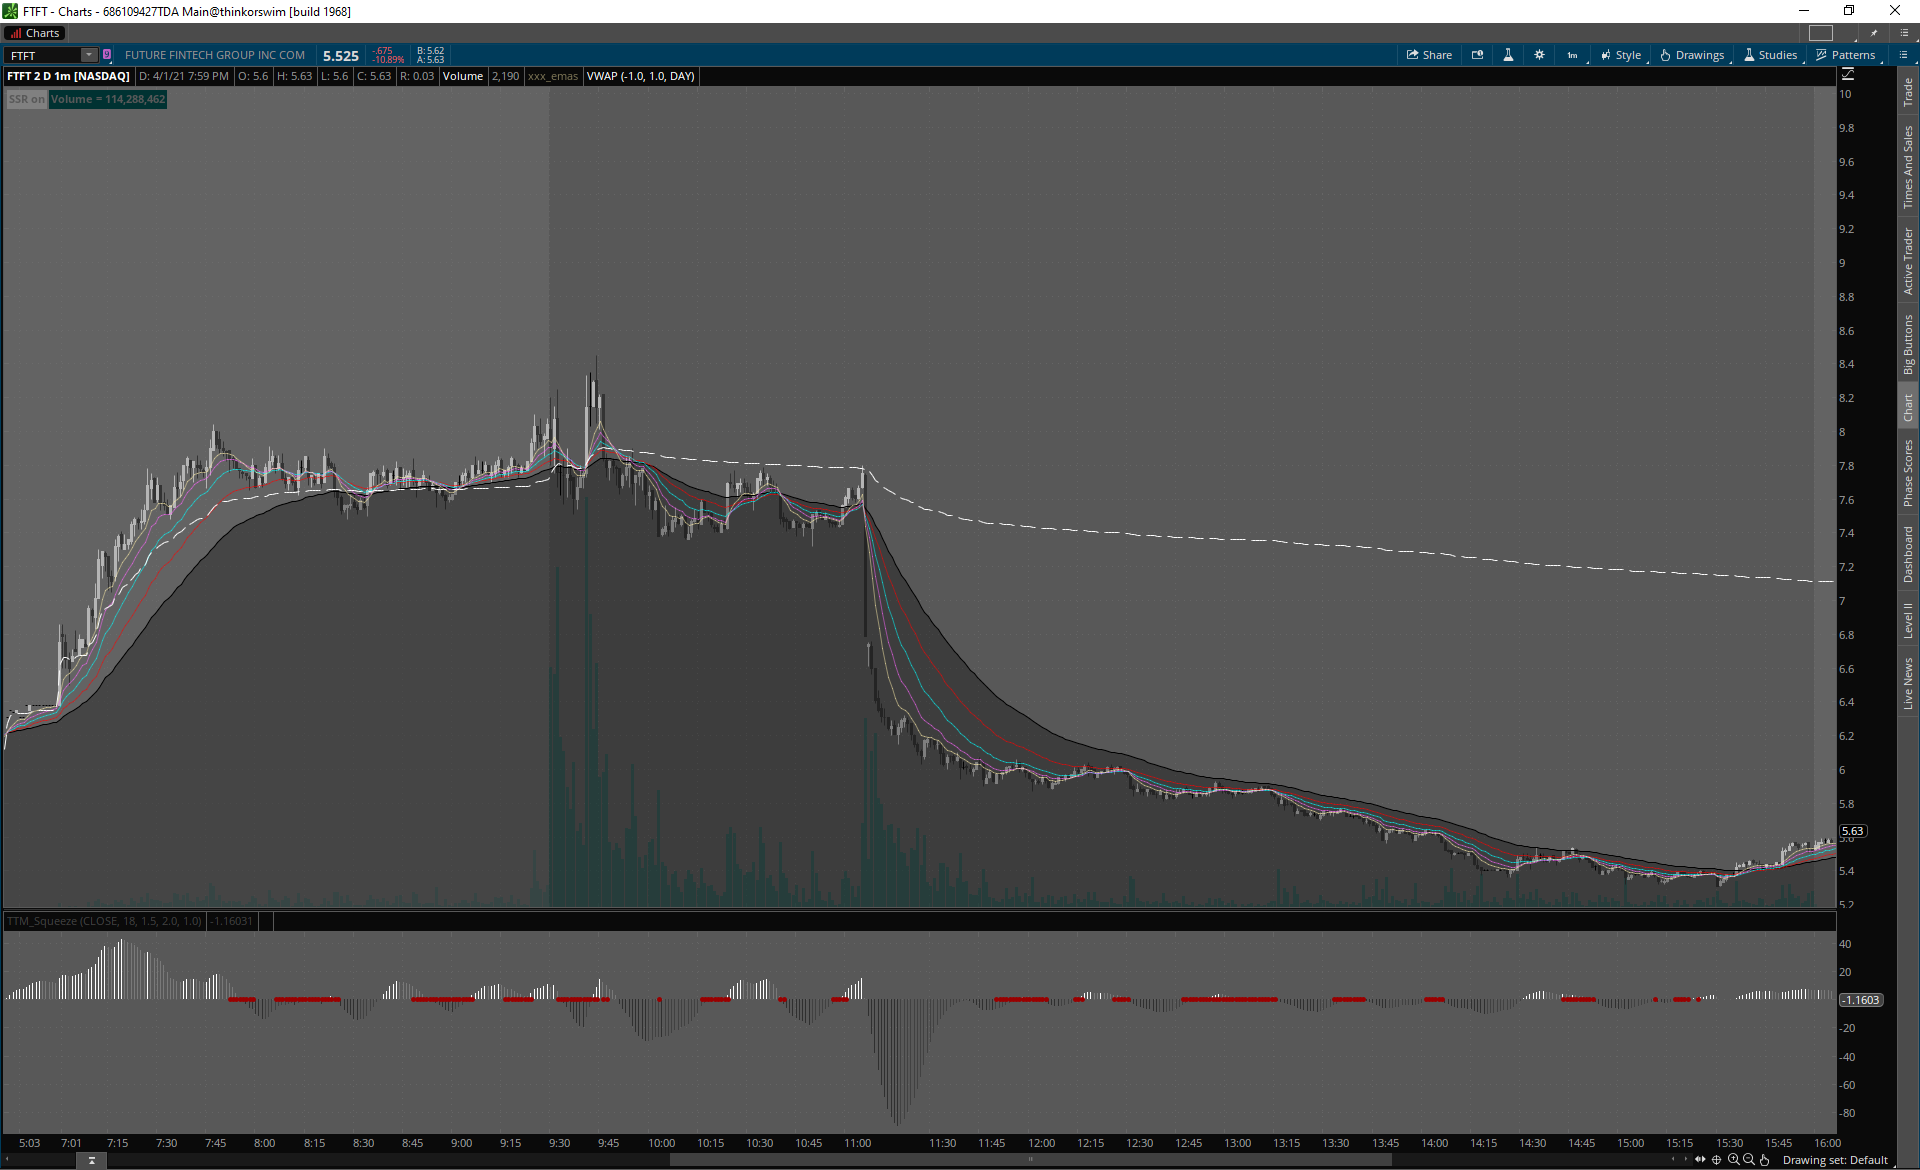Toggle the price axis auto-scale icon

[x=1847, y=75]
